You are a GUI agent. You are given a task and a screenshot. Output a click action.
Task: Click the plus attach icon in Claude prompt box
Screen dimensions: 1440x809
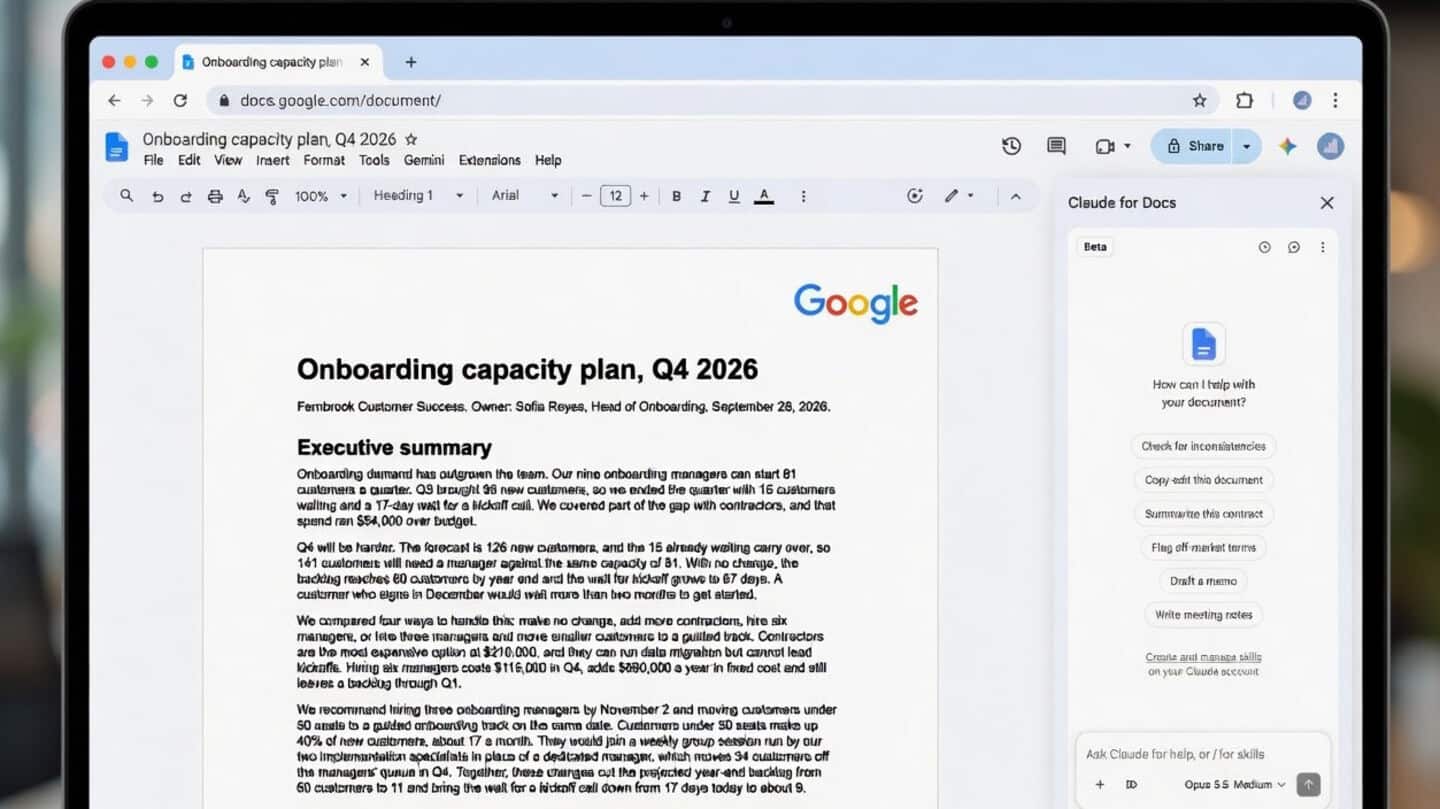1100,785
